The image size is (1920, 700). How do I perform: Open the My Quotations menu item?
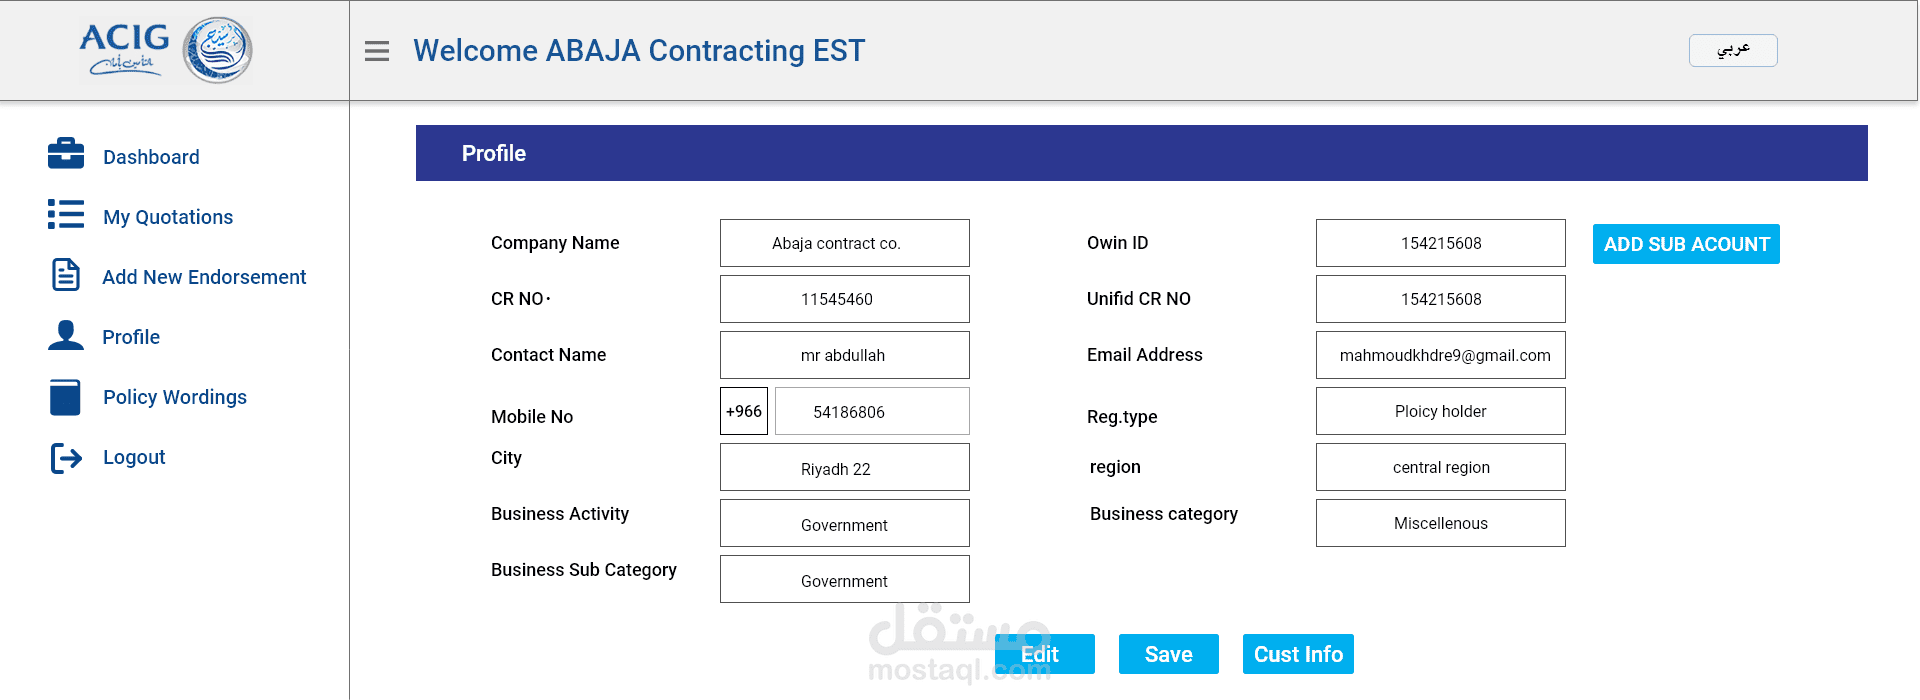click(x=168, y=217)
